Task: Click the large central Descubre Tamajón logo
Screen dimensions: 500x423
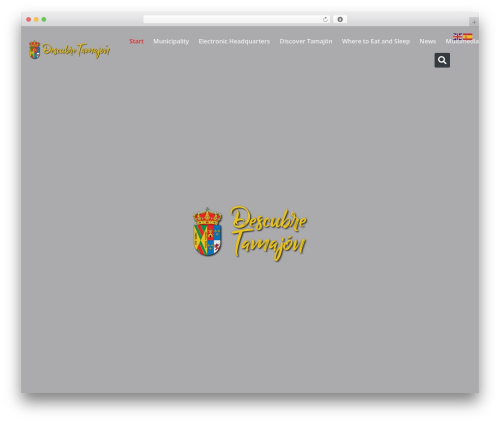Action: (250, 233)
